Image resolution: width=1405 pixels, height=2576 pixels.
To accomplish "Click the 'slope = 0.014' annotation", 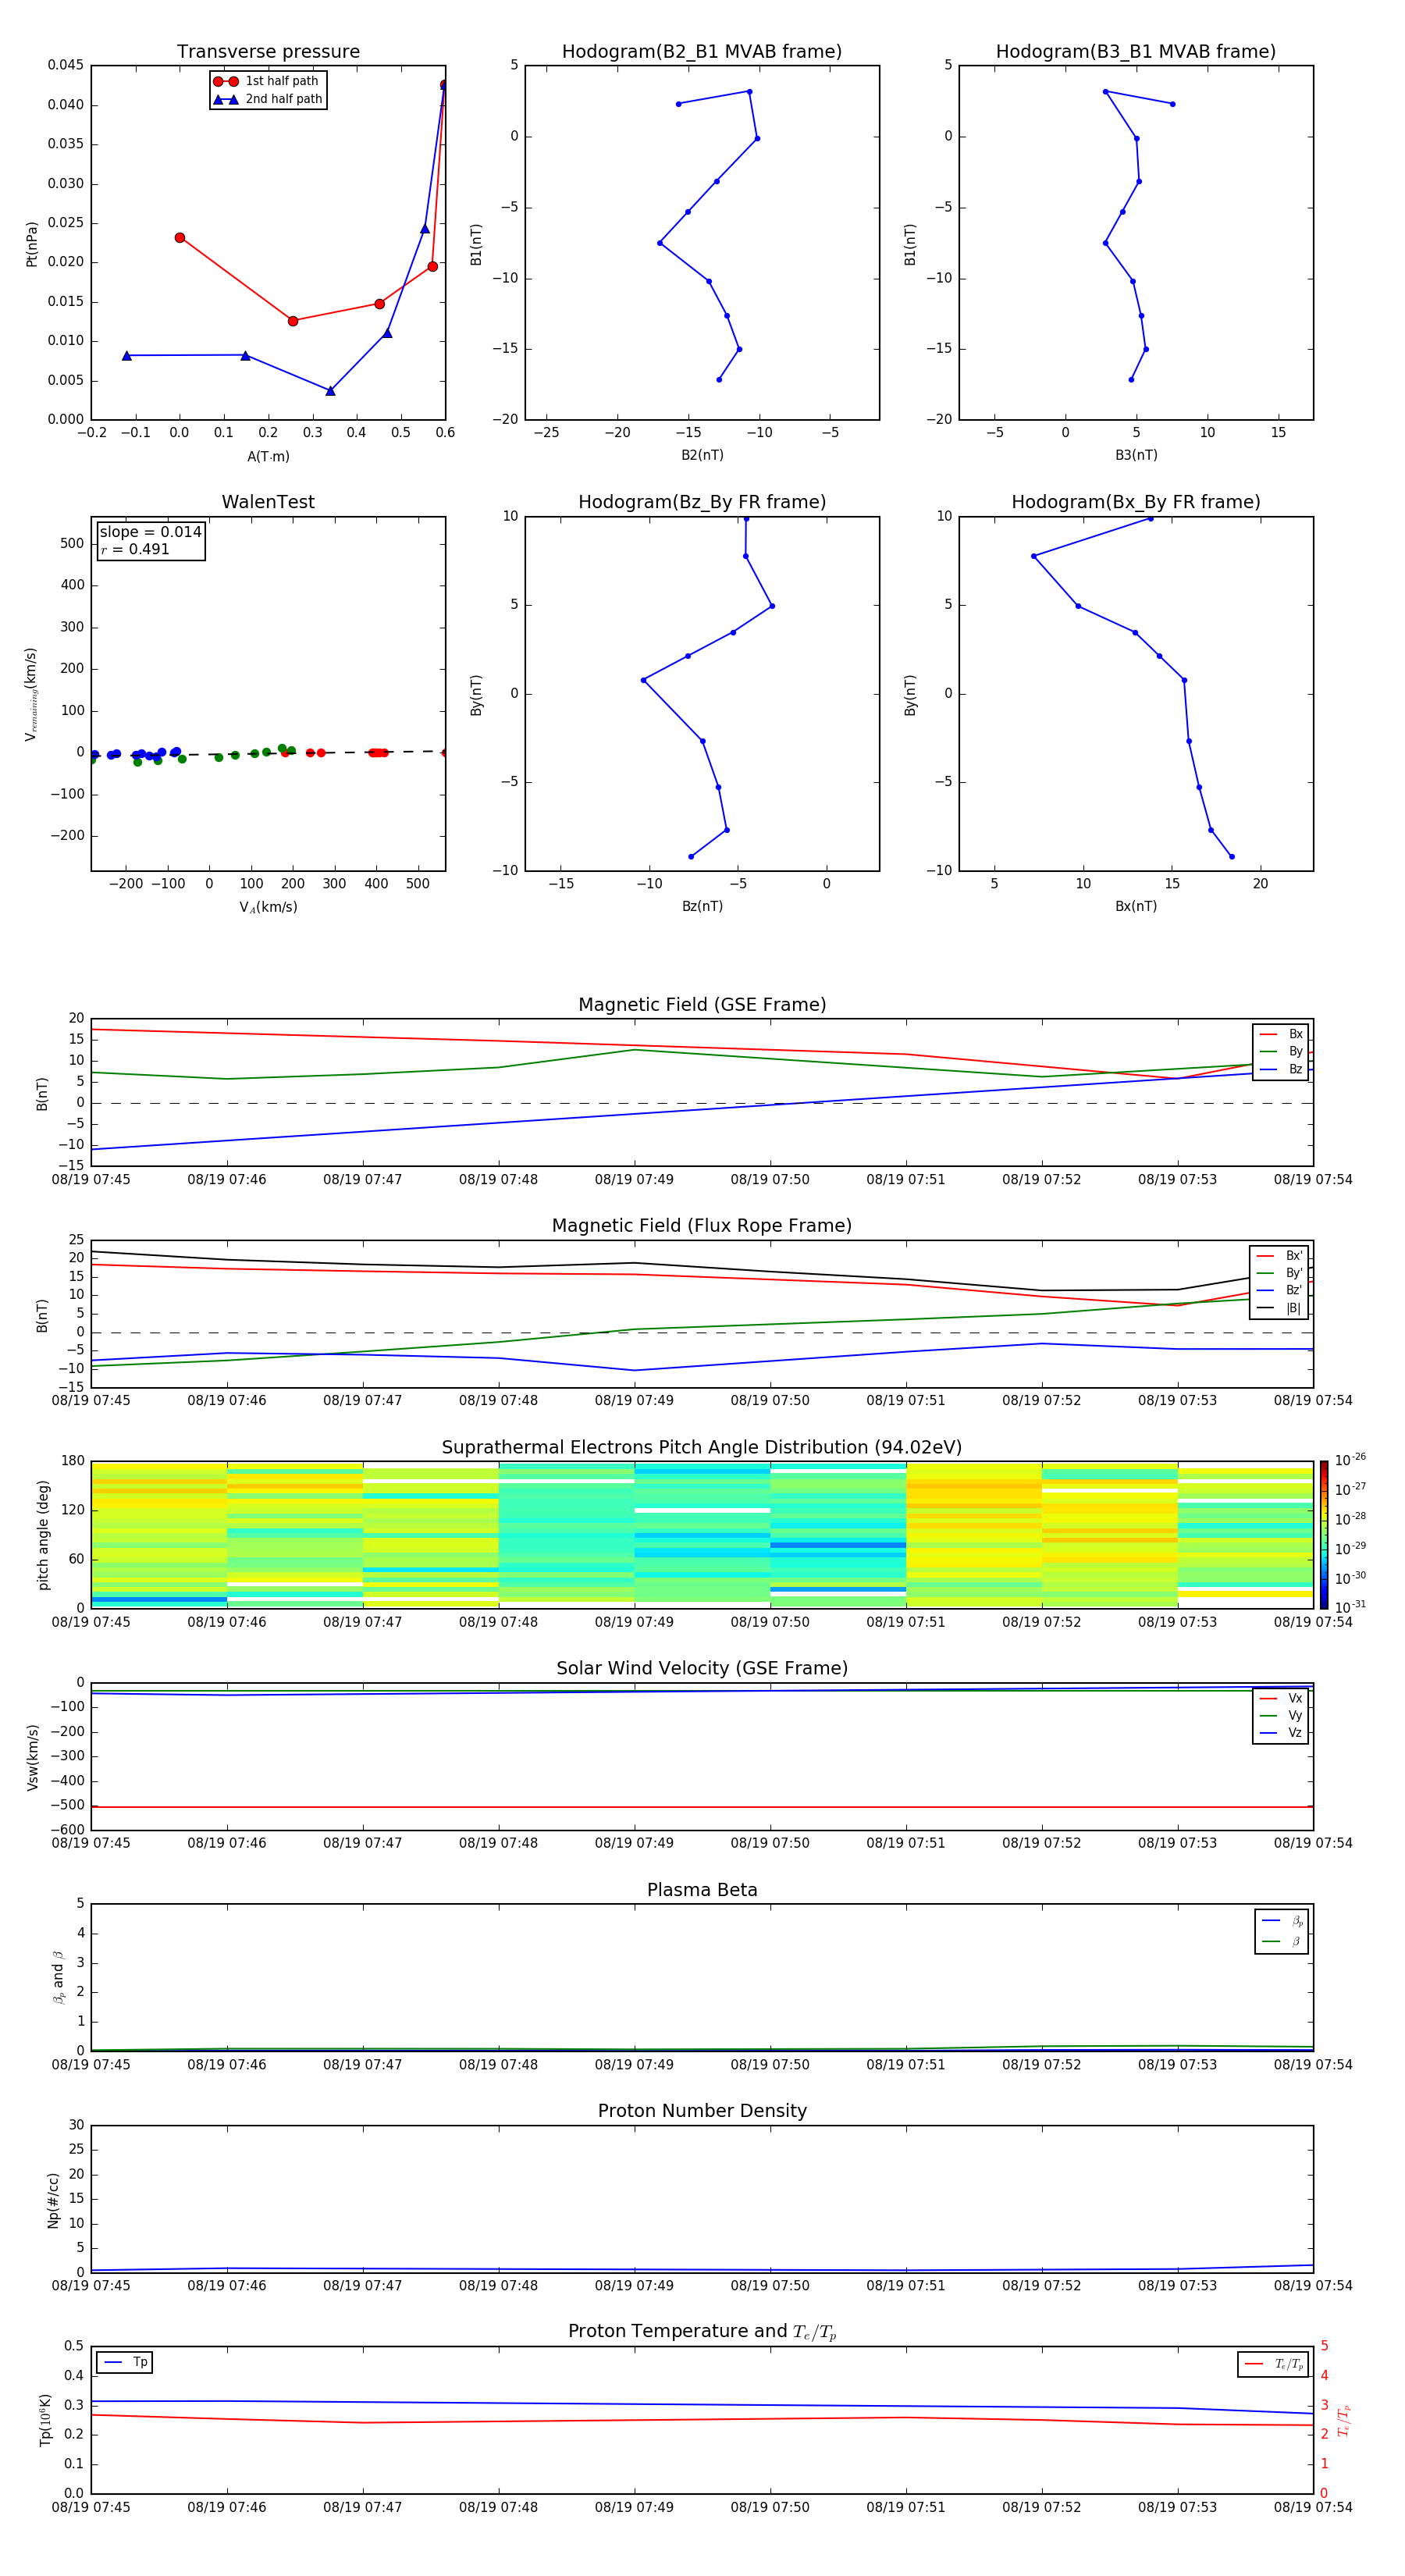I will tap(150, 532).
